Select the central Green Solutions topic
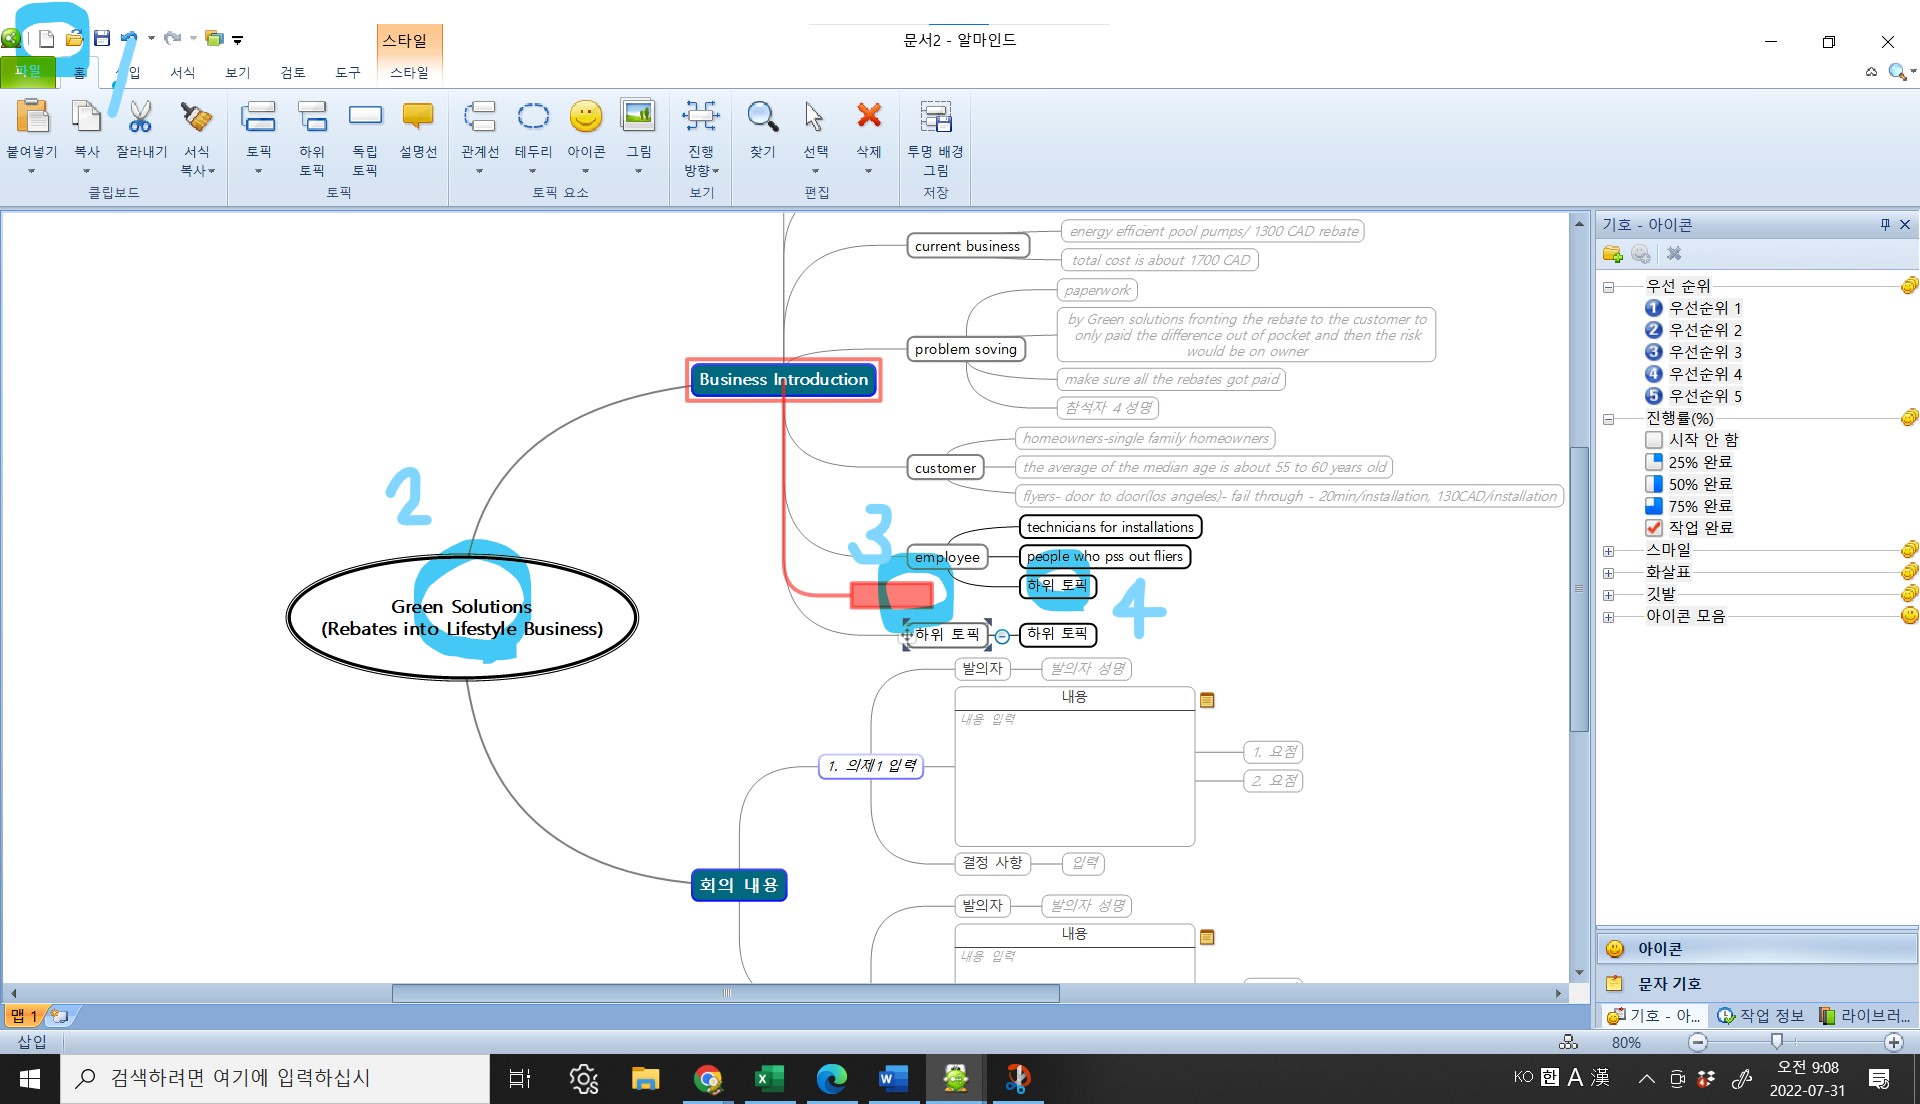1920x1104 pixels. 462,618
